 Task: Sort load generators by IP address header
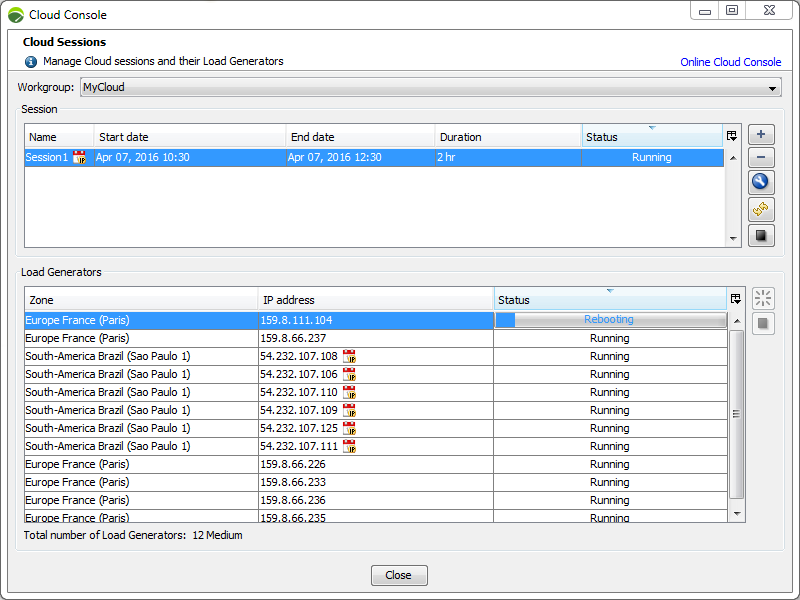tap(375, 300)
